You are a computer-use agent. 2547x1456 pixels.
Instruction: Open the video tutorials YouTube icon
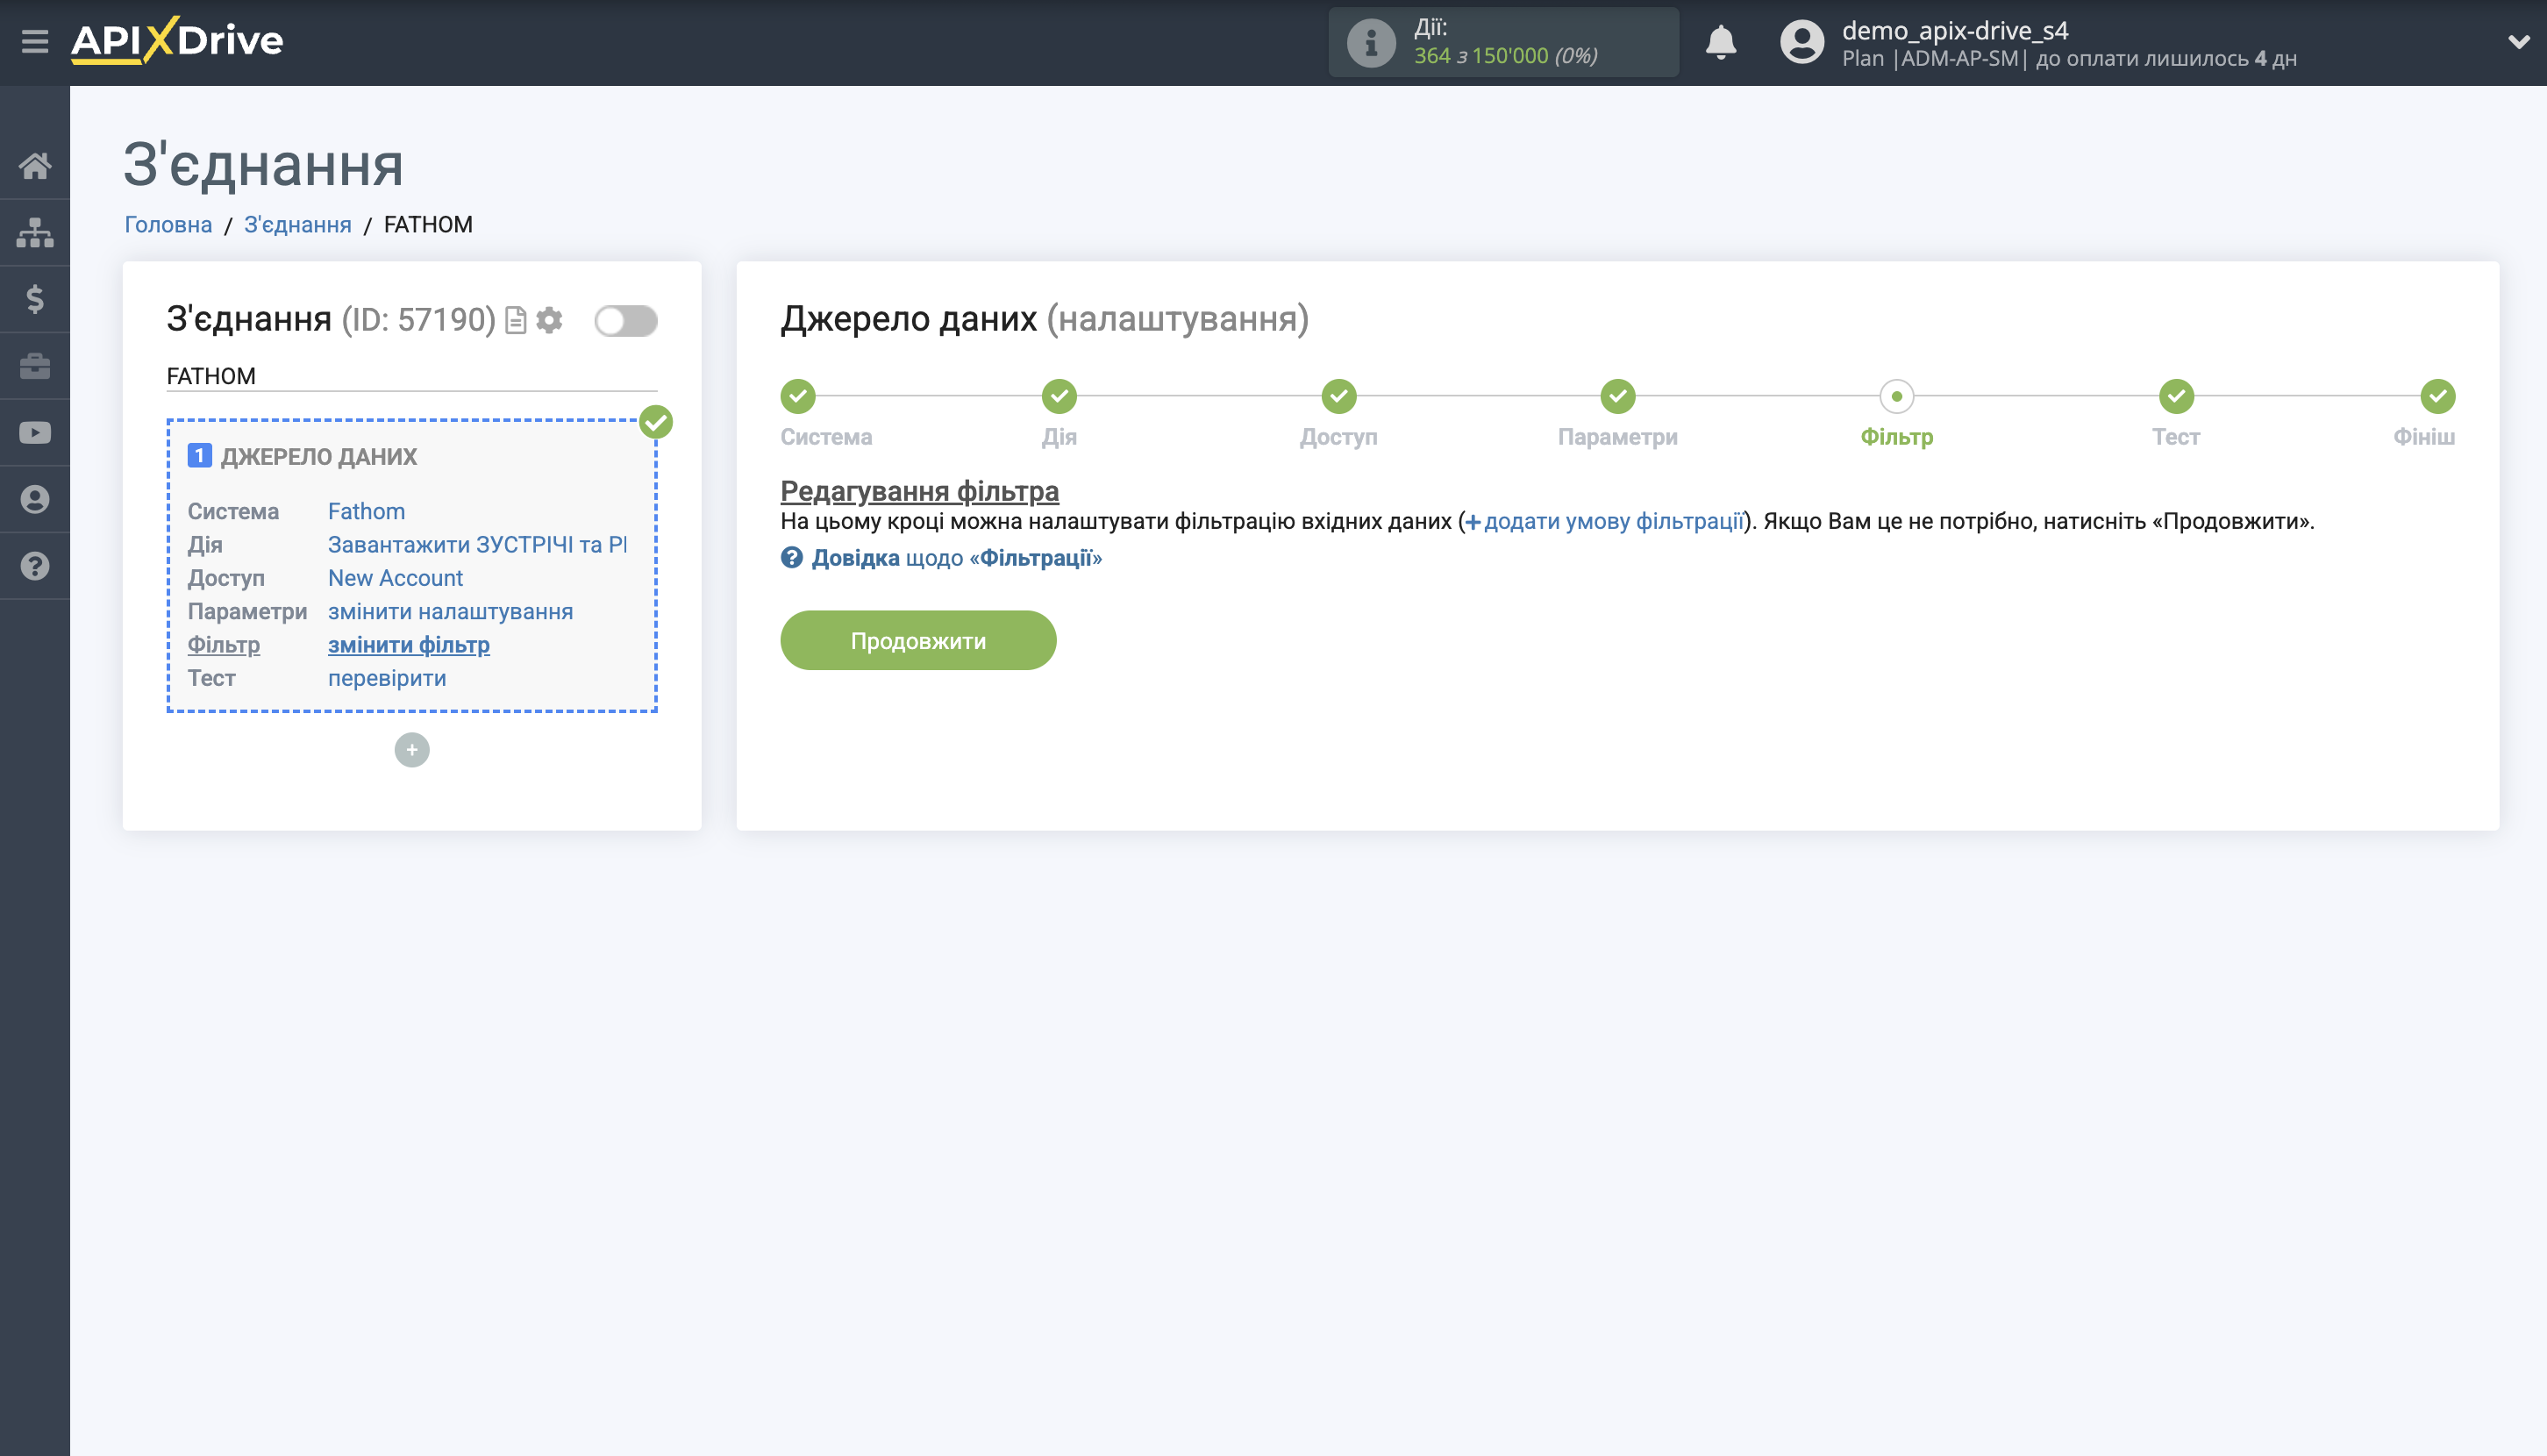tap(35, 433)
